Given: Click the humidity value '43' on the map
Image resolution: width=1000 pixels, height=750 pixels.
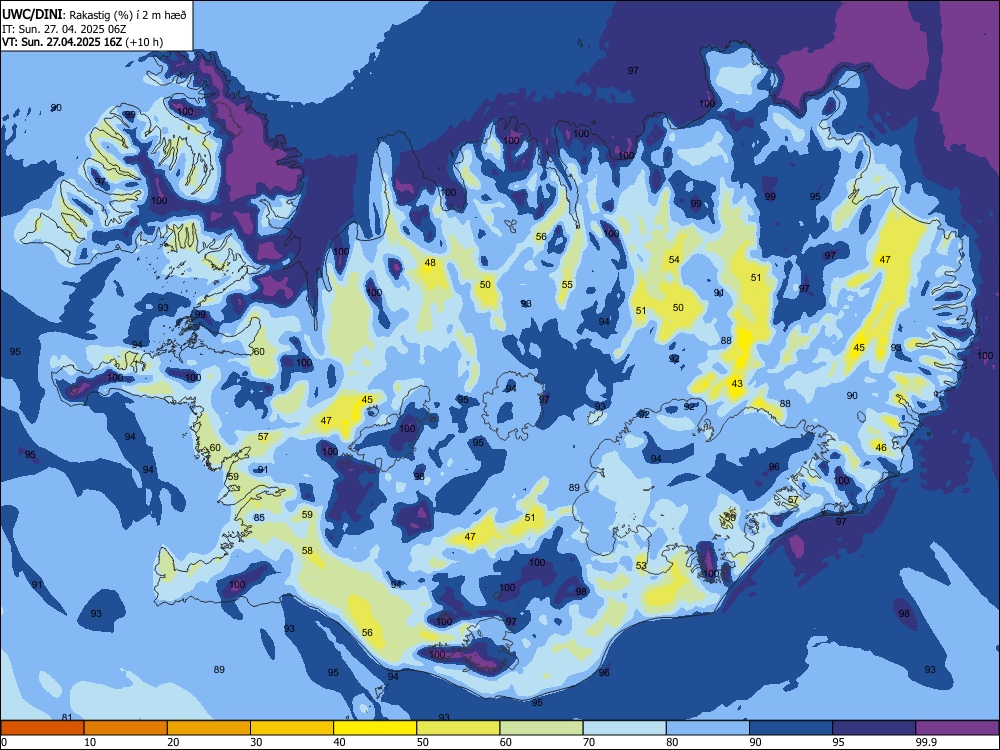Looking at the screenshot, I should (x=737, y=383).
